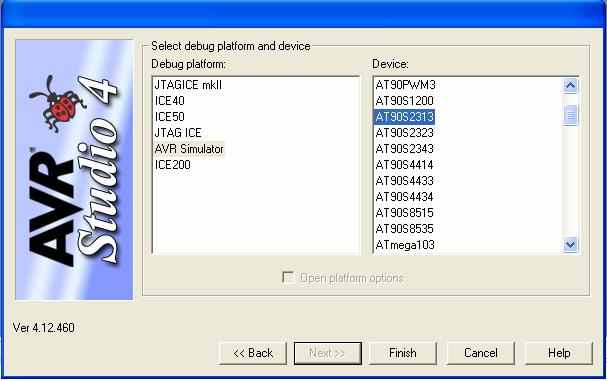Select device AT90PWM3
The image size is (607, 381).
405,85
